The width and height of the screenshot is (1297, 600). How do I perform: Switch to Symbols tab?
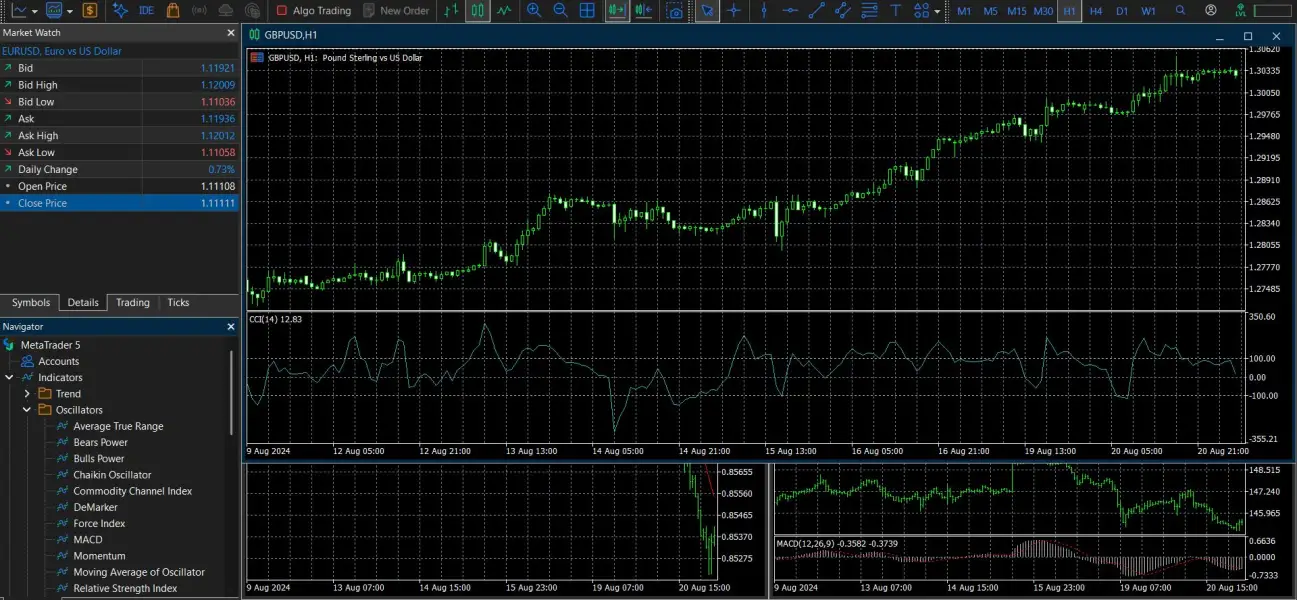pos(31,303)
